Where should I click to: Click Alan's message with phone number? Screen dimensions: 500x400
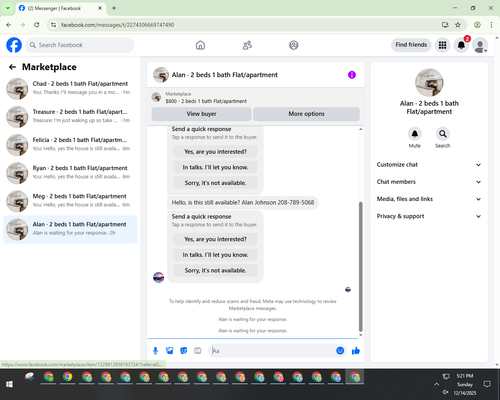243,202
